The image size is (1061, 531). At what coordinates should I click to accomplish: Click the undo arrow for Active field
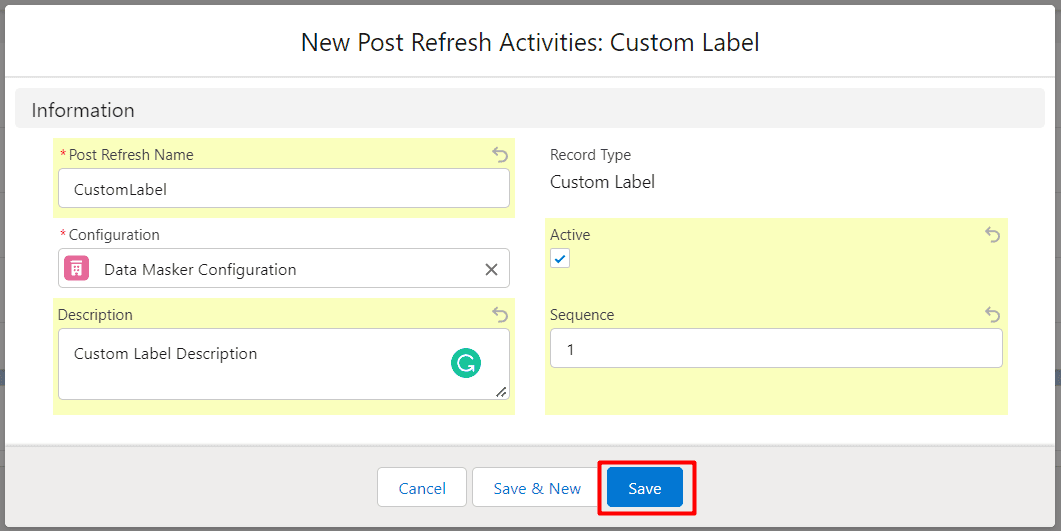992,235
